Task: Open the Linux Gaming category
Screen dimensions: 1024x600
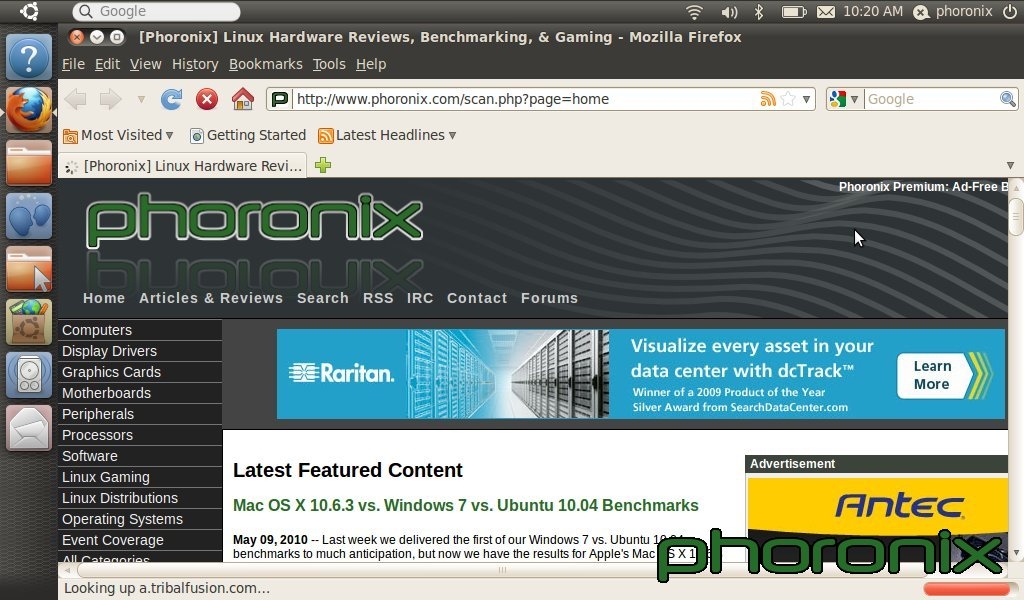Action: pyautogui.click(x=140, y=477)
